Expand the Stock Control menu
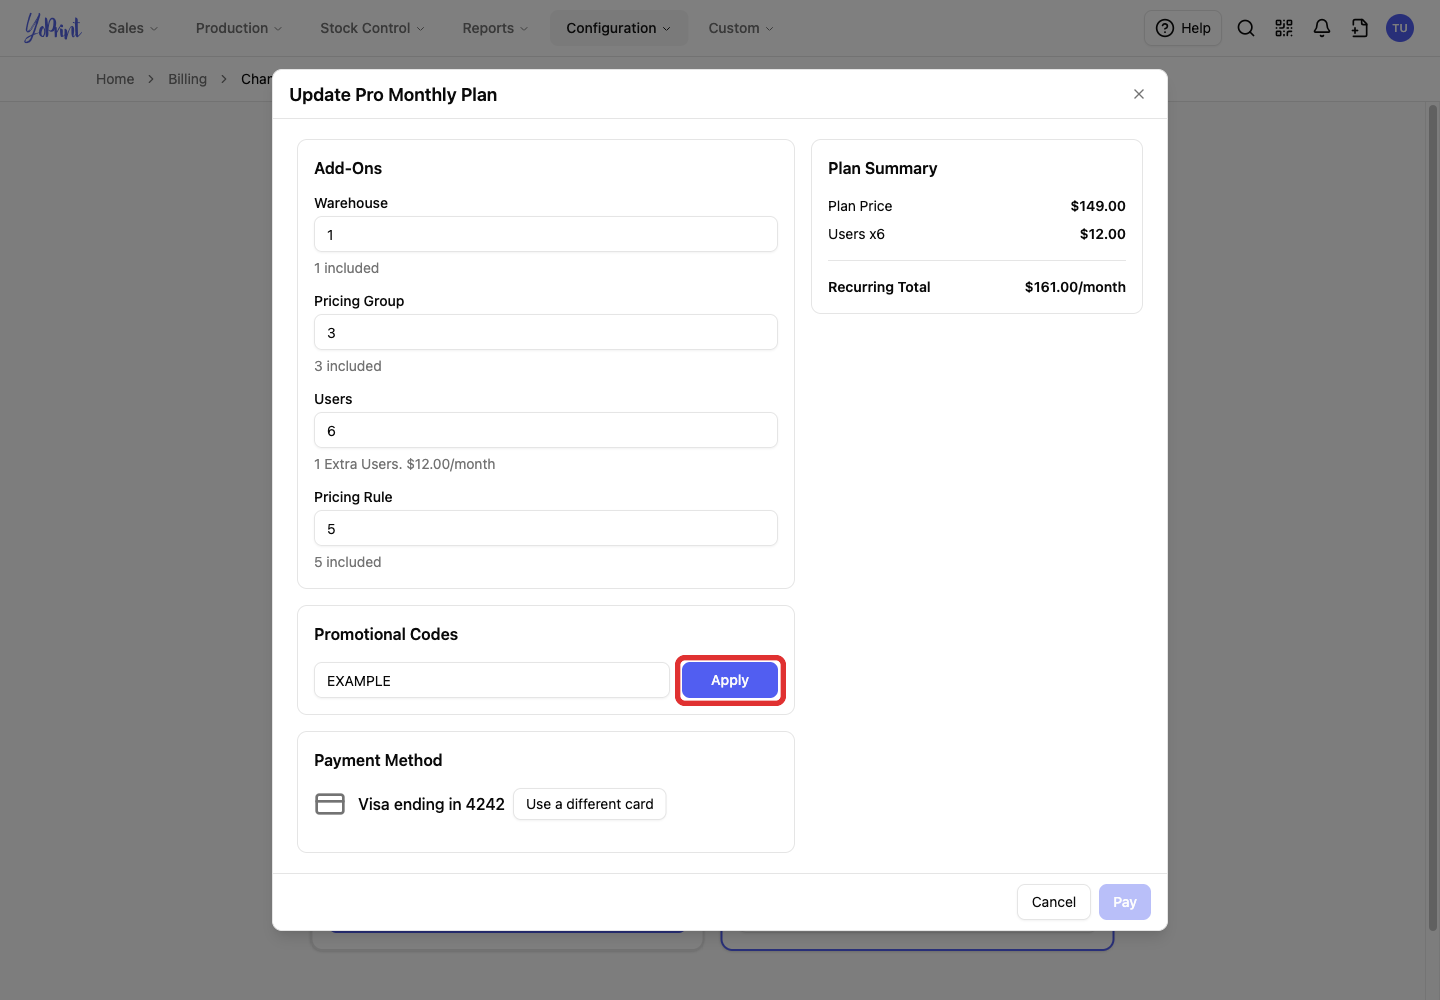The width and height of the screenshot is (1440, 1000). tap(372, 28)
